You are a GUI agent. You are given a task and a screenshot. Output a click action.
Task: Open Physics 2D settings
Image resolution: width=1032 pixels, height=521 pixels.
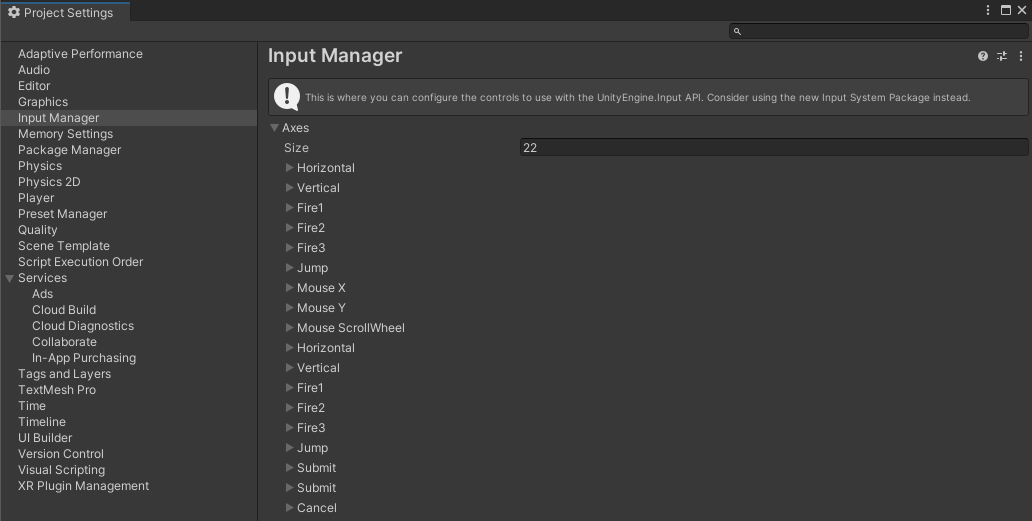pyautogui.click(x=49, y=182)
